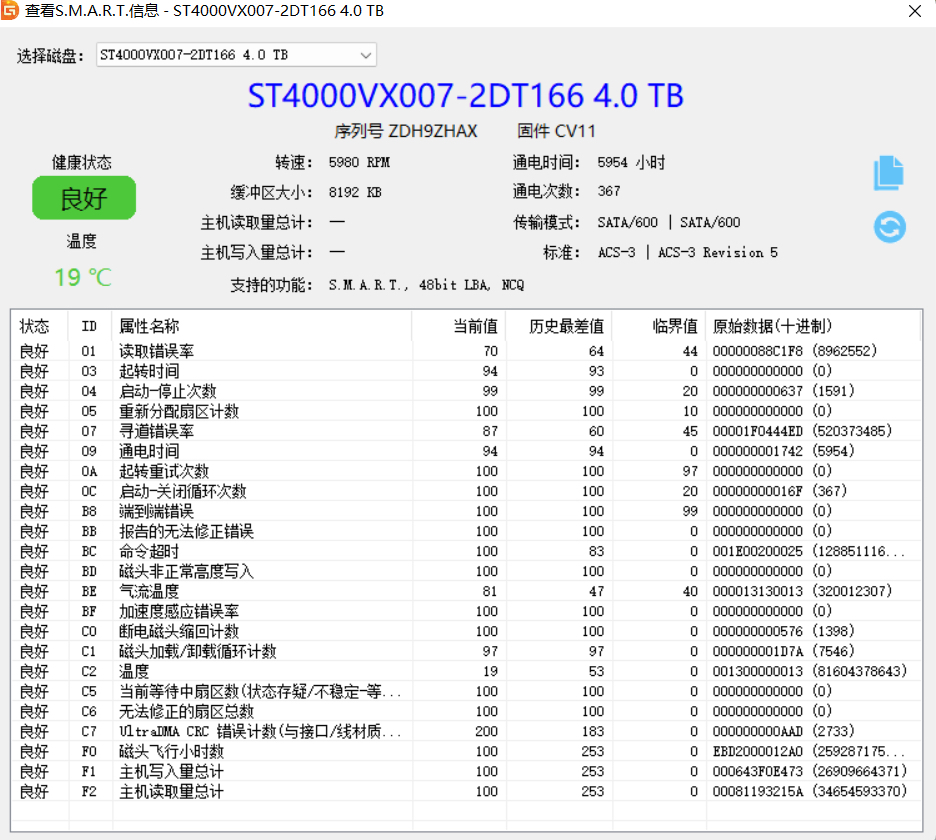Screen dimensions: 936x840
Task: Click the green 良好 health status badge
Action: tap(84, 198)
